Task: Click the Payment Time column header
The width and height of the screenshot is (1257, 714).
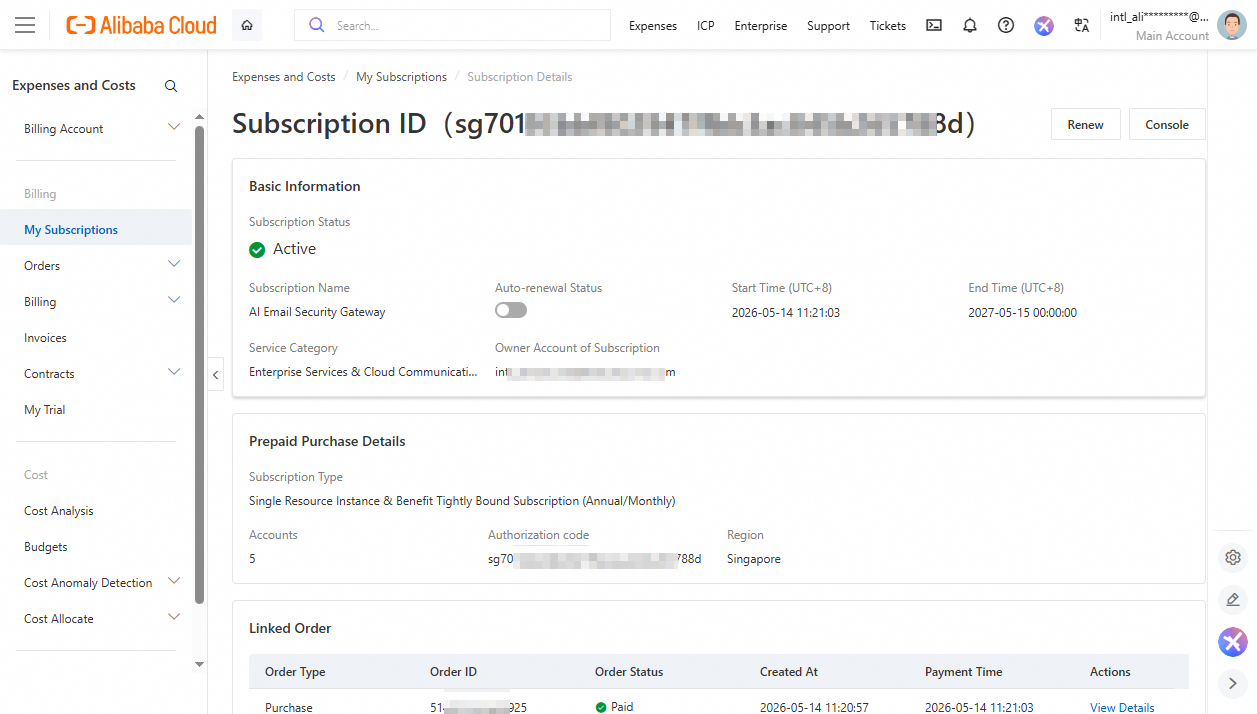Action: 963,672
